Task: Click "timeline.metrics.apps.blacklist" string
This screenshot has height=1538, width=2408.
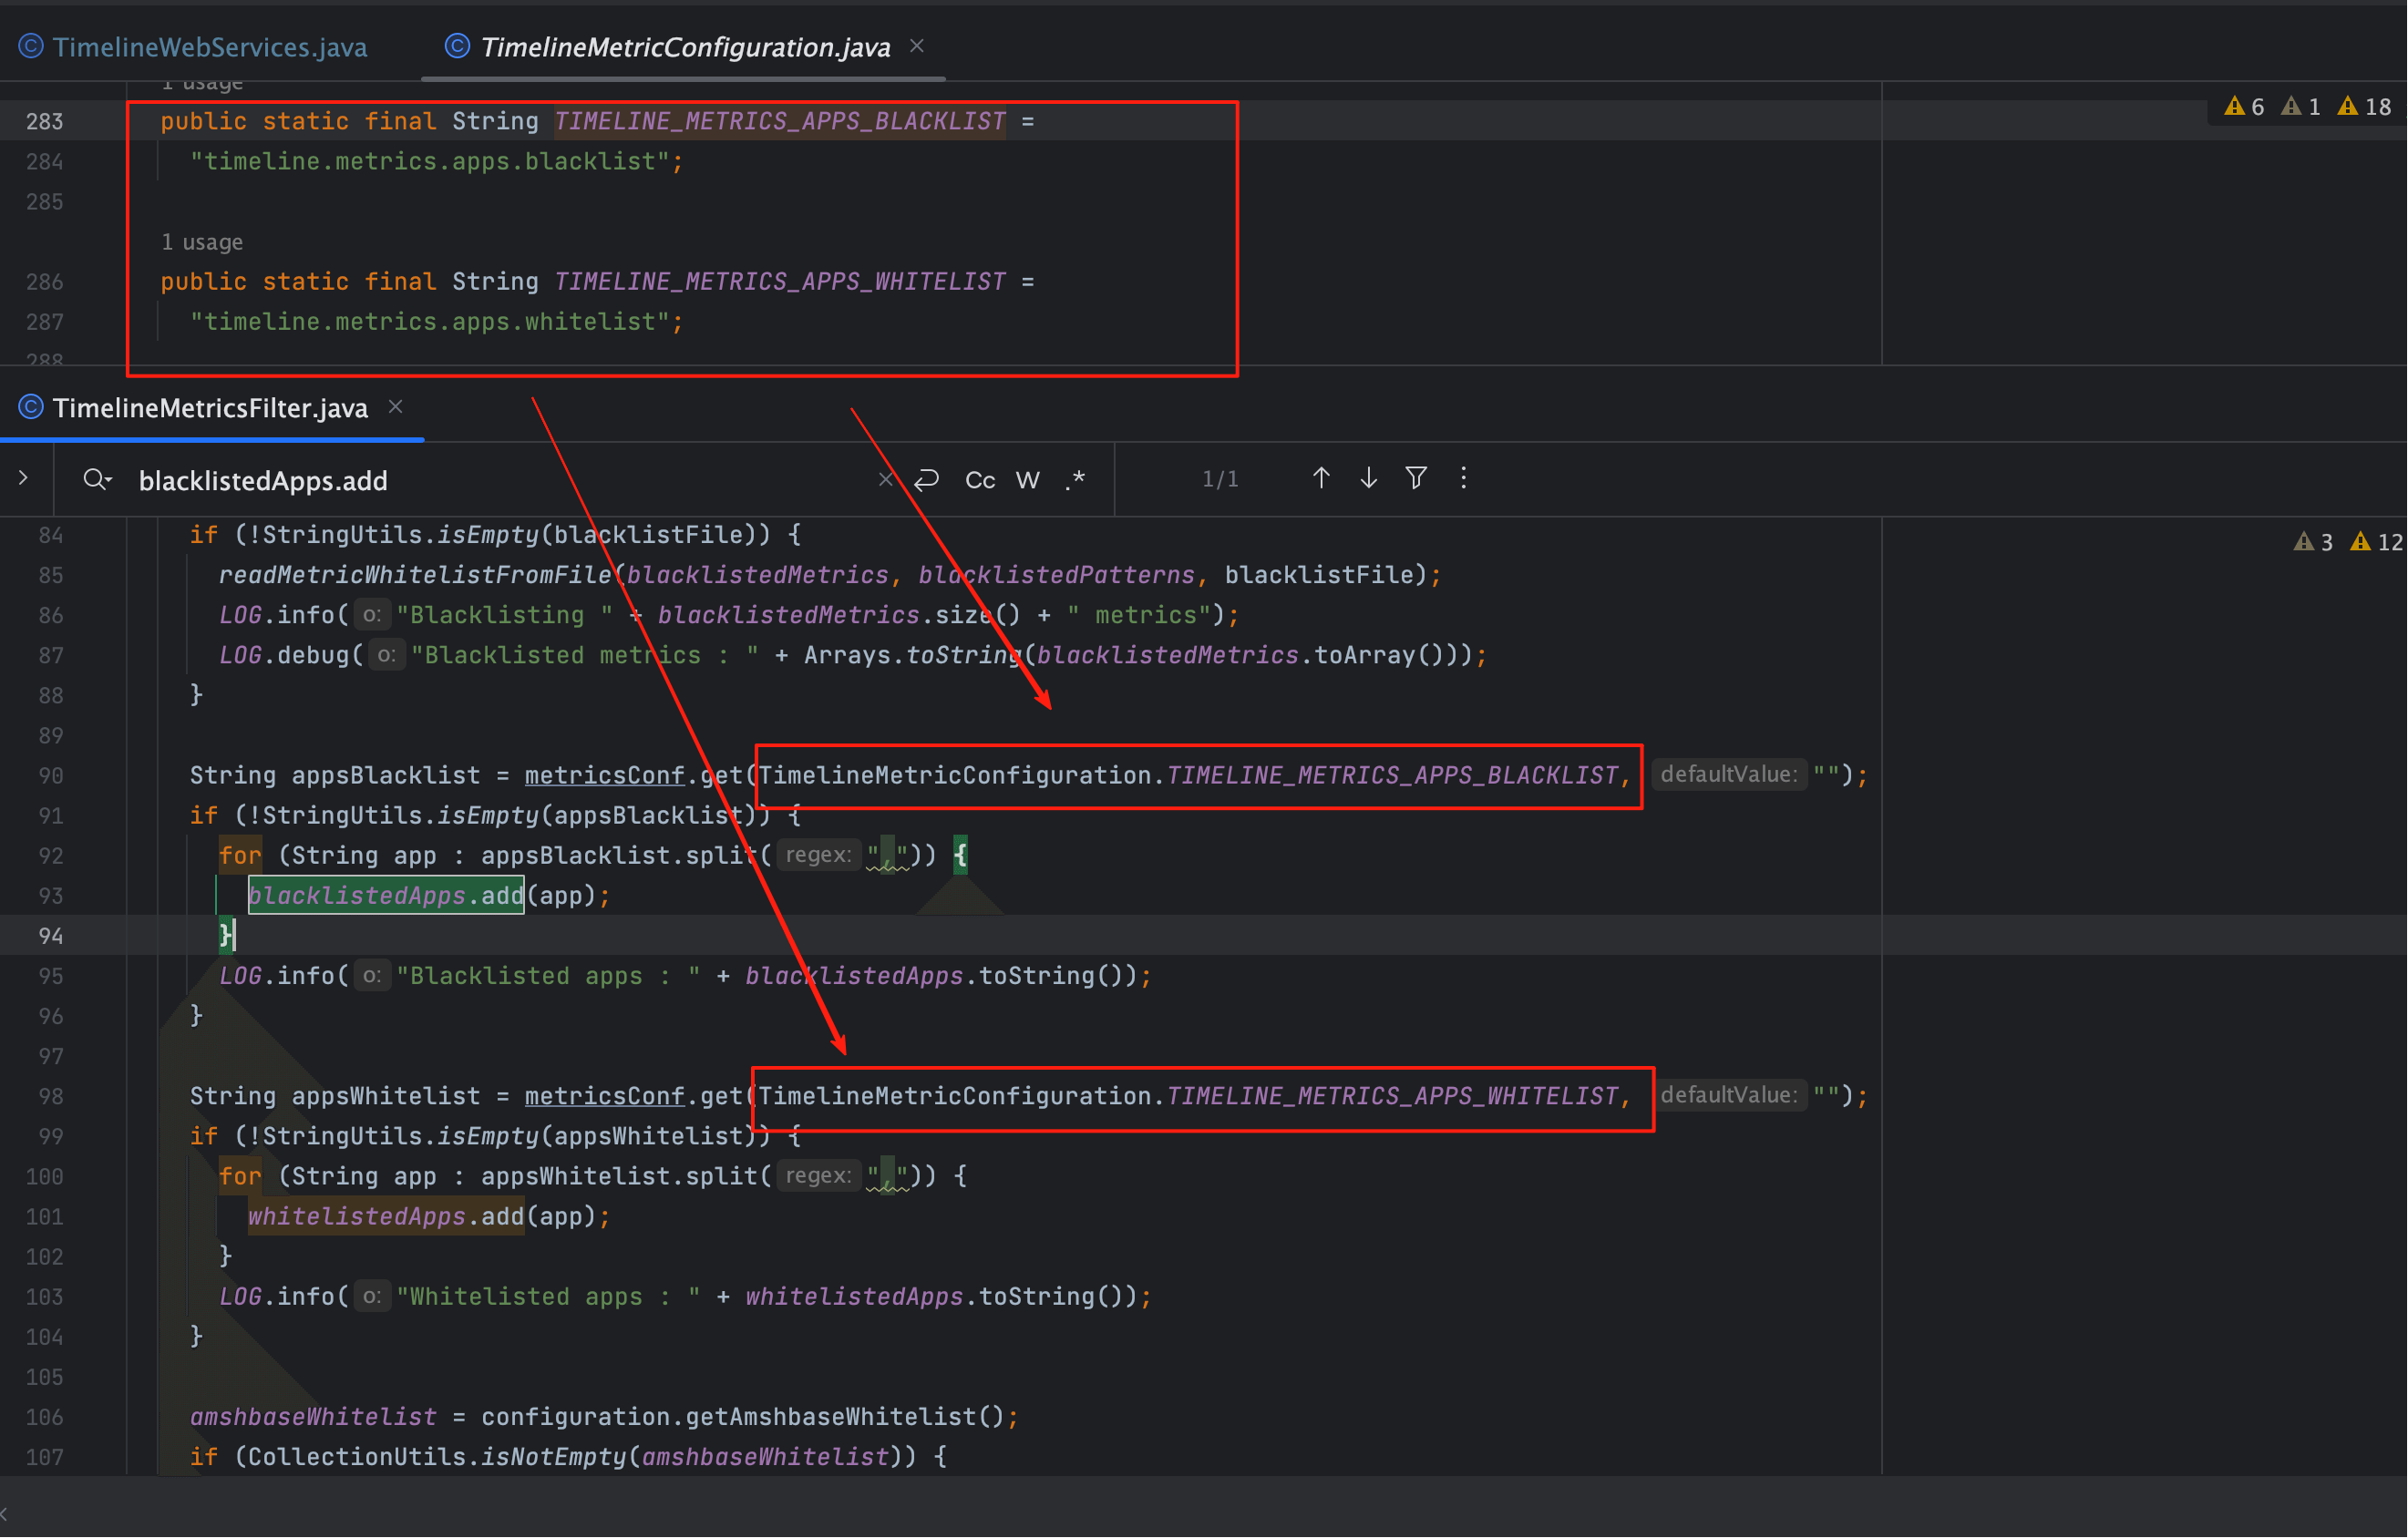Action: pos(430,161)
